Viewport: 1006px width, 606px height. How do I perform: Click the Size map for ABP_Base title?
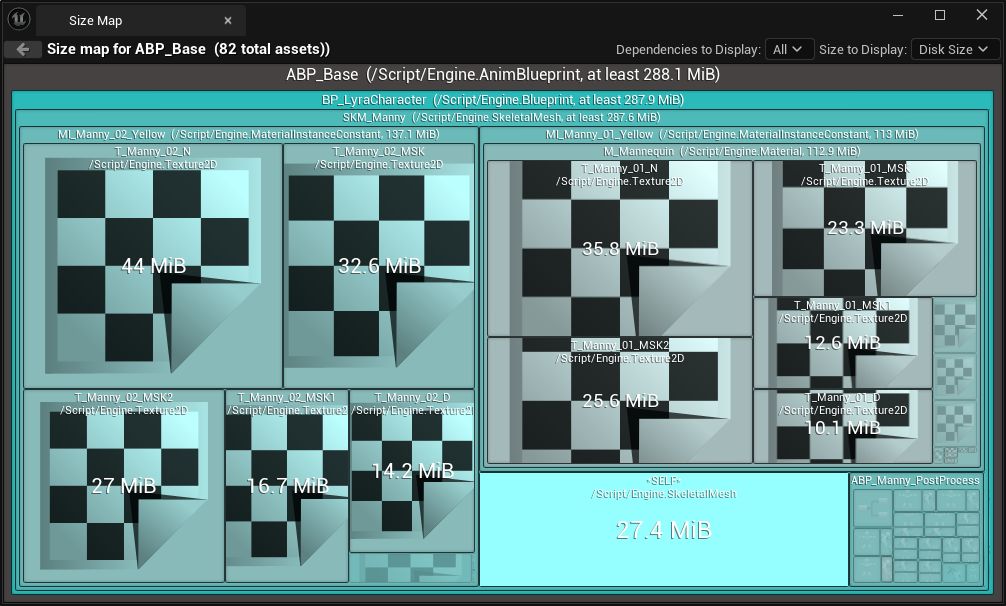point(189,49)
